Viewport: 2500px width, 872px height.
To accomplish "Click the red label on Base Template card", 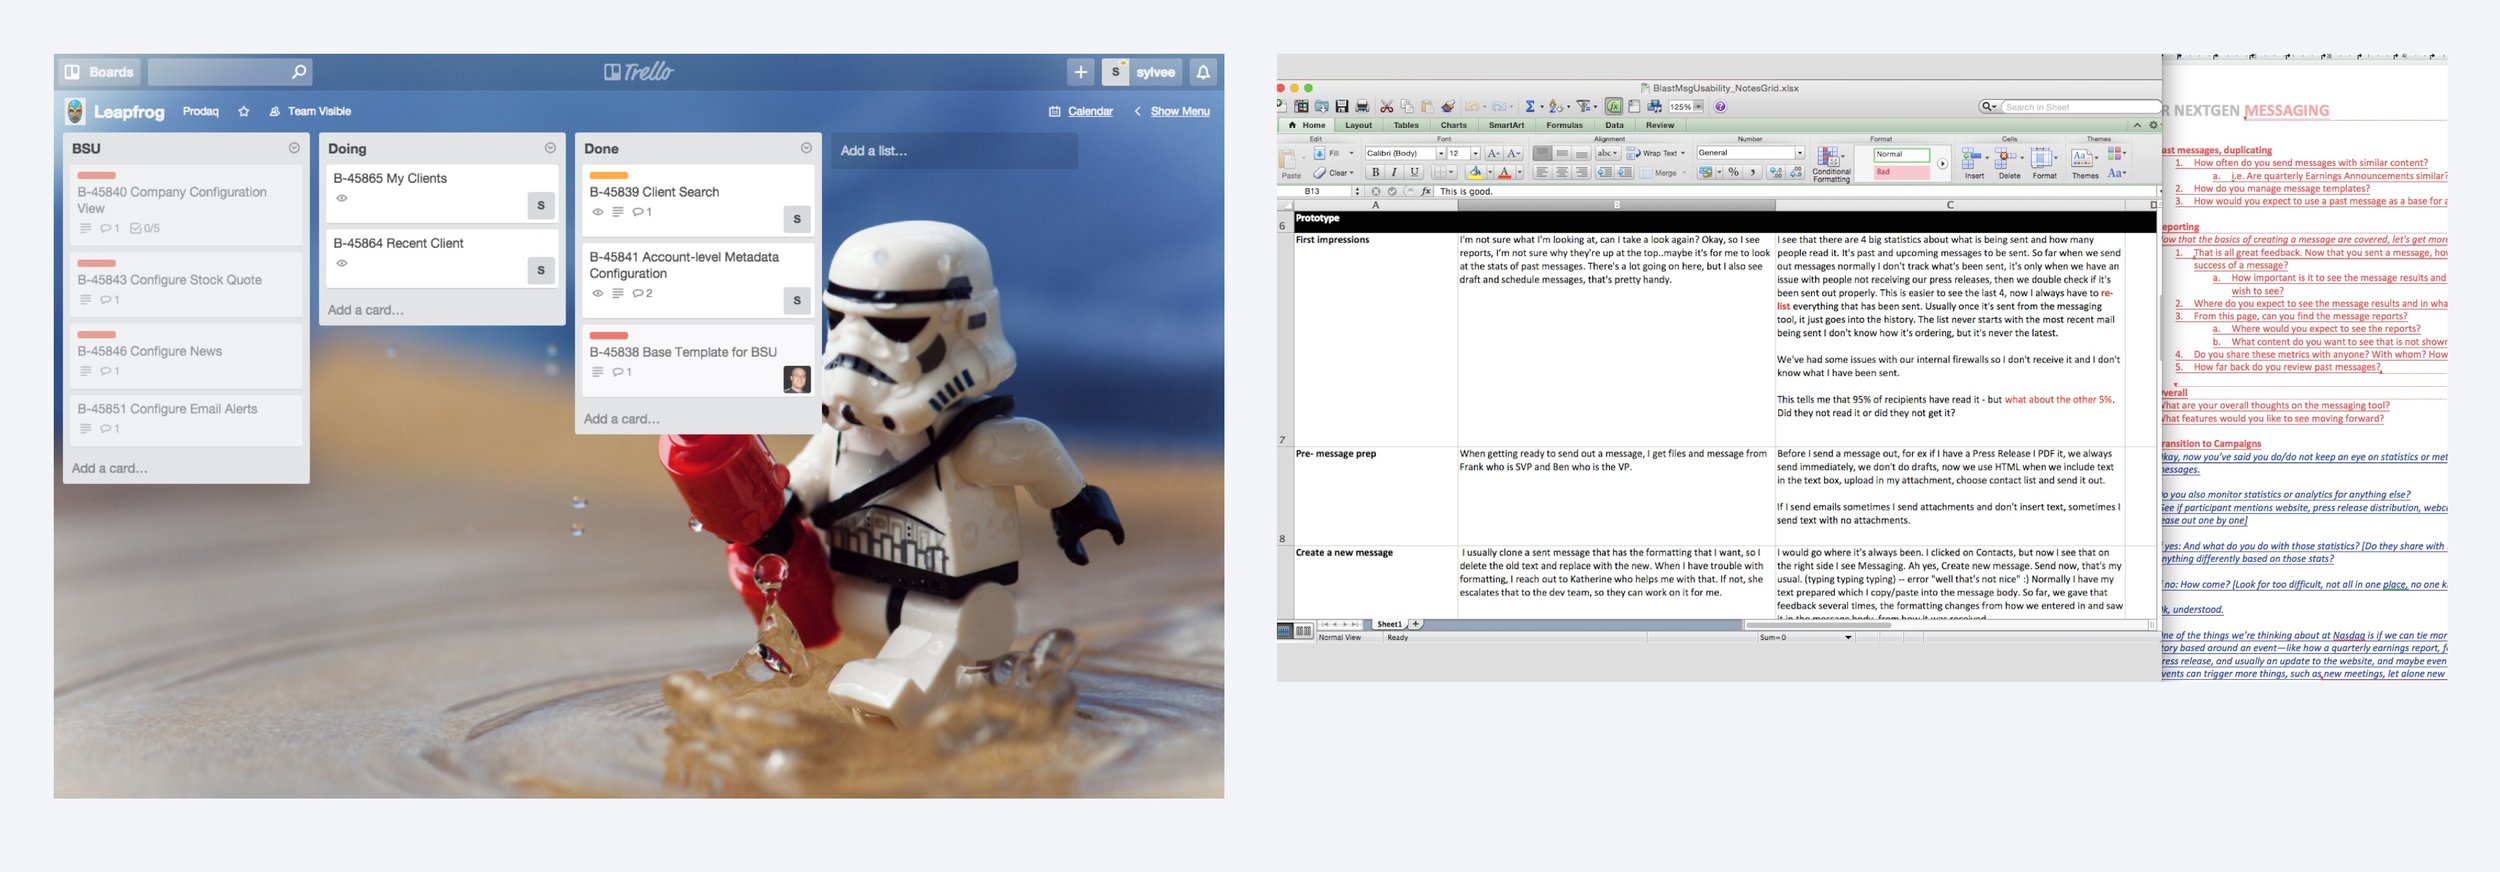I will (608, 335).
